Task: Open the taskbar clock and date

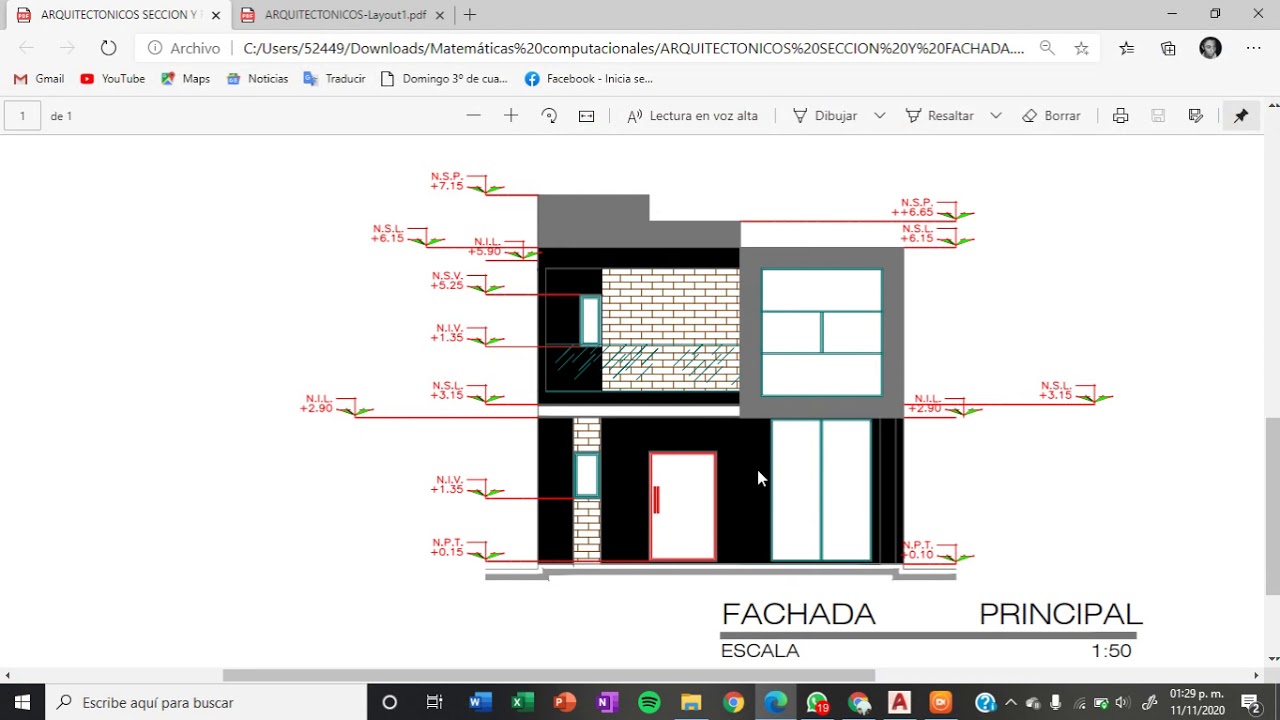Action: click(1196, 703)
